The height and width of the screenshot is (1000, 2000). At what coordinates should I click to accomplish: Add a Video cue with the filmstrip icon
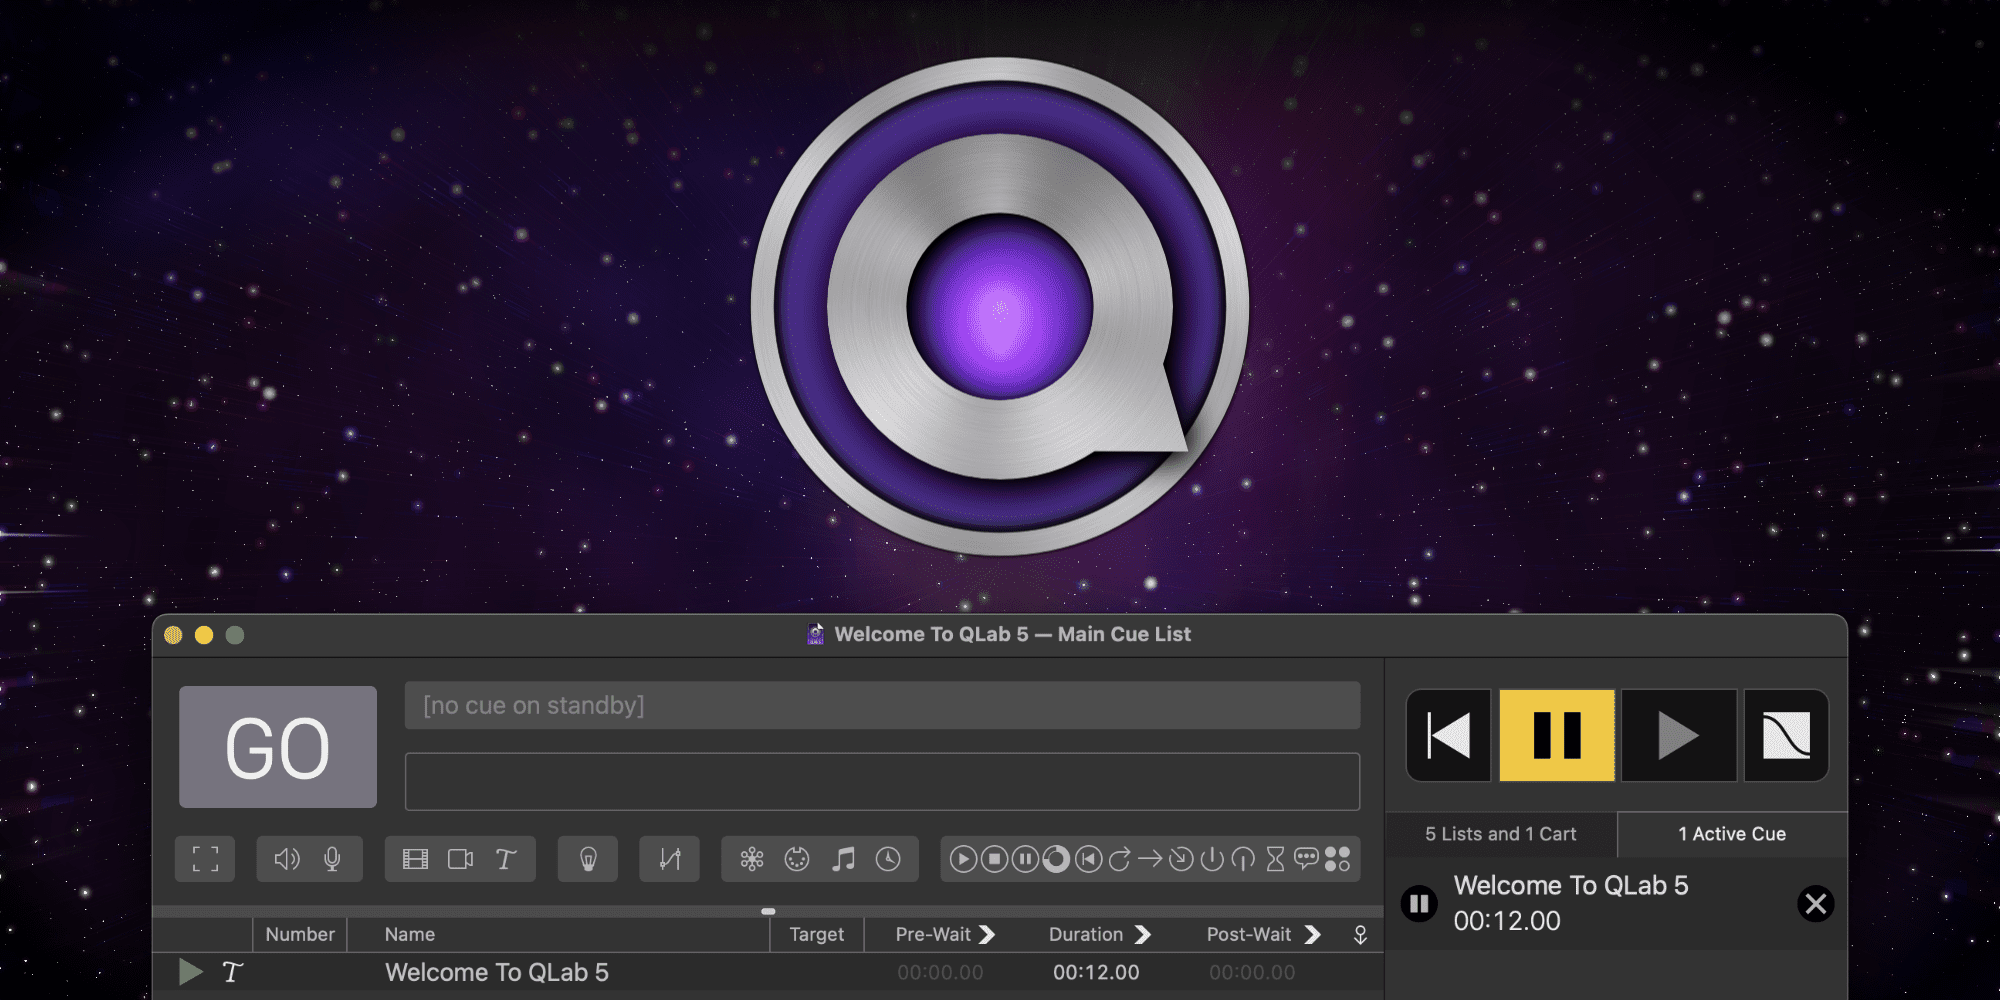pos(415,859)
